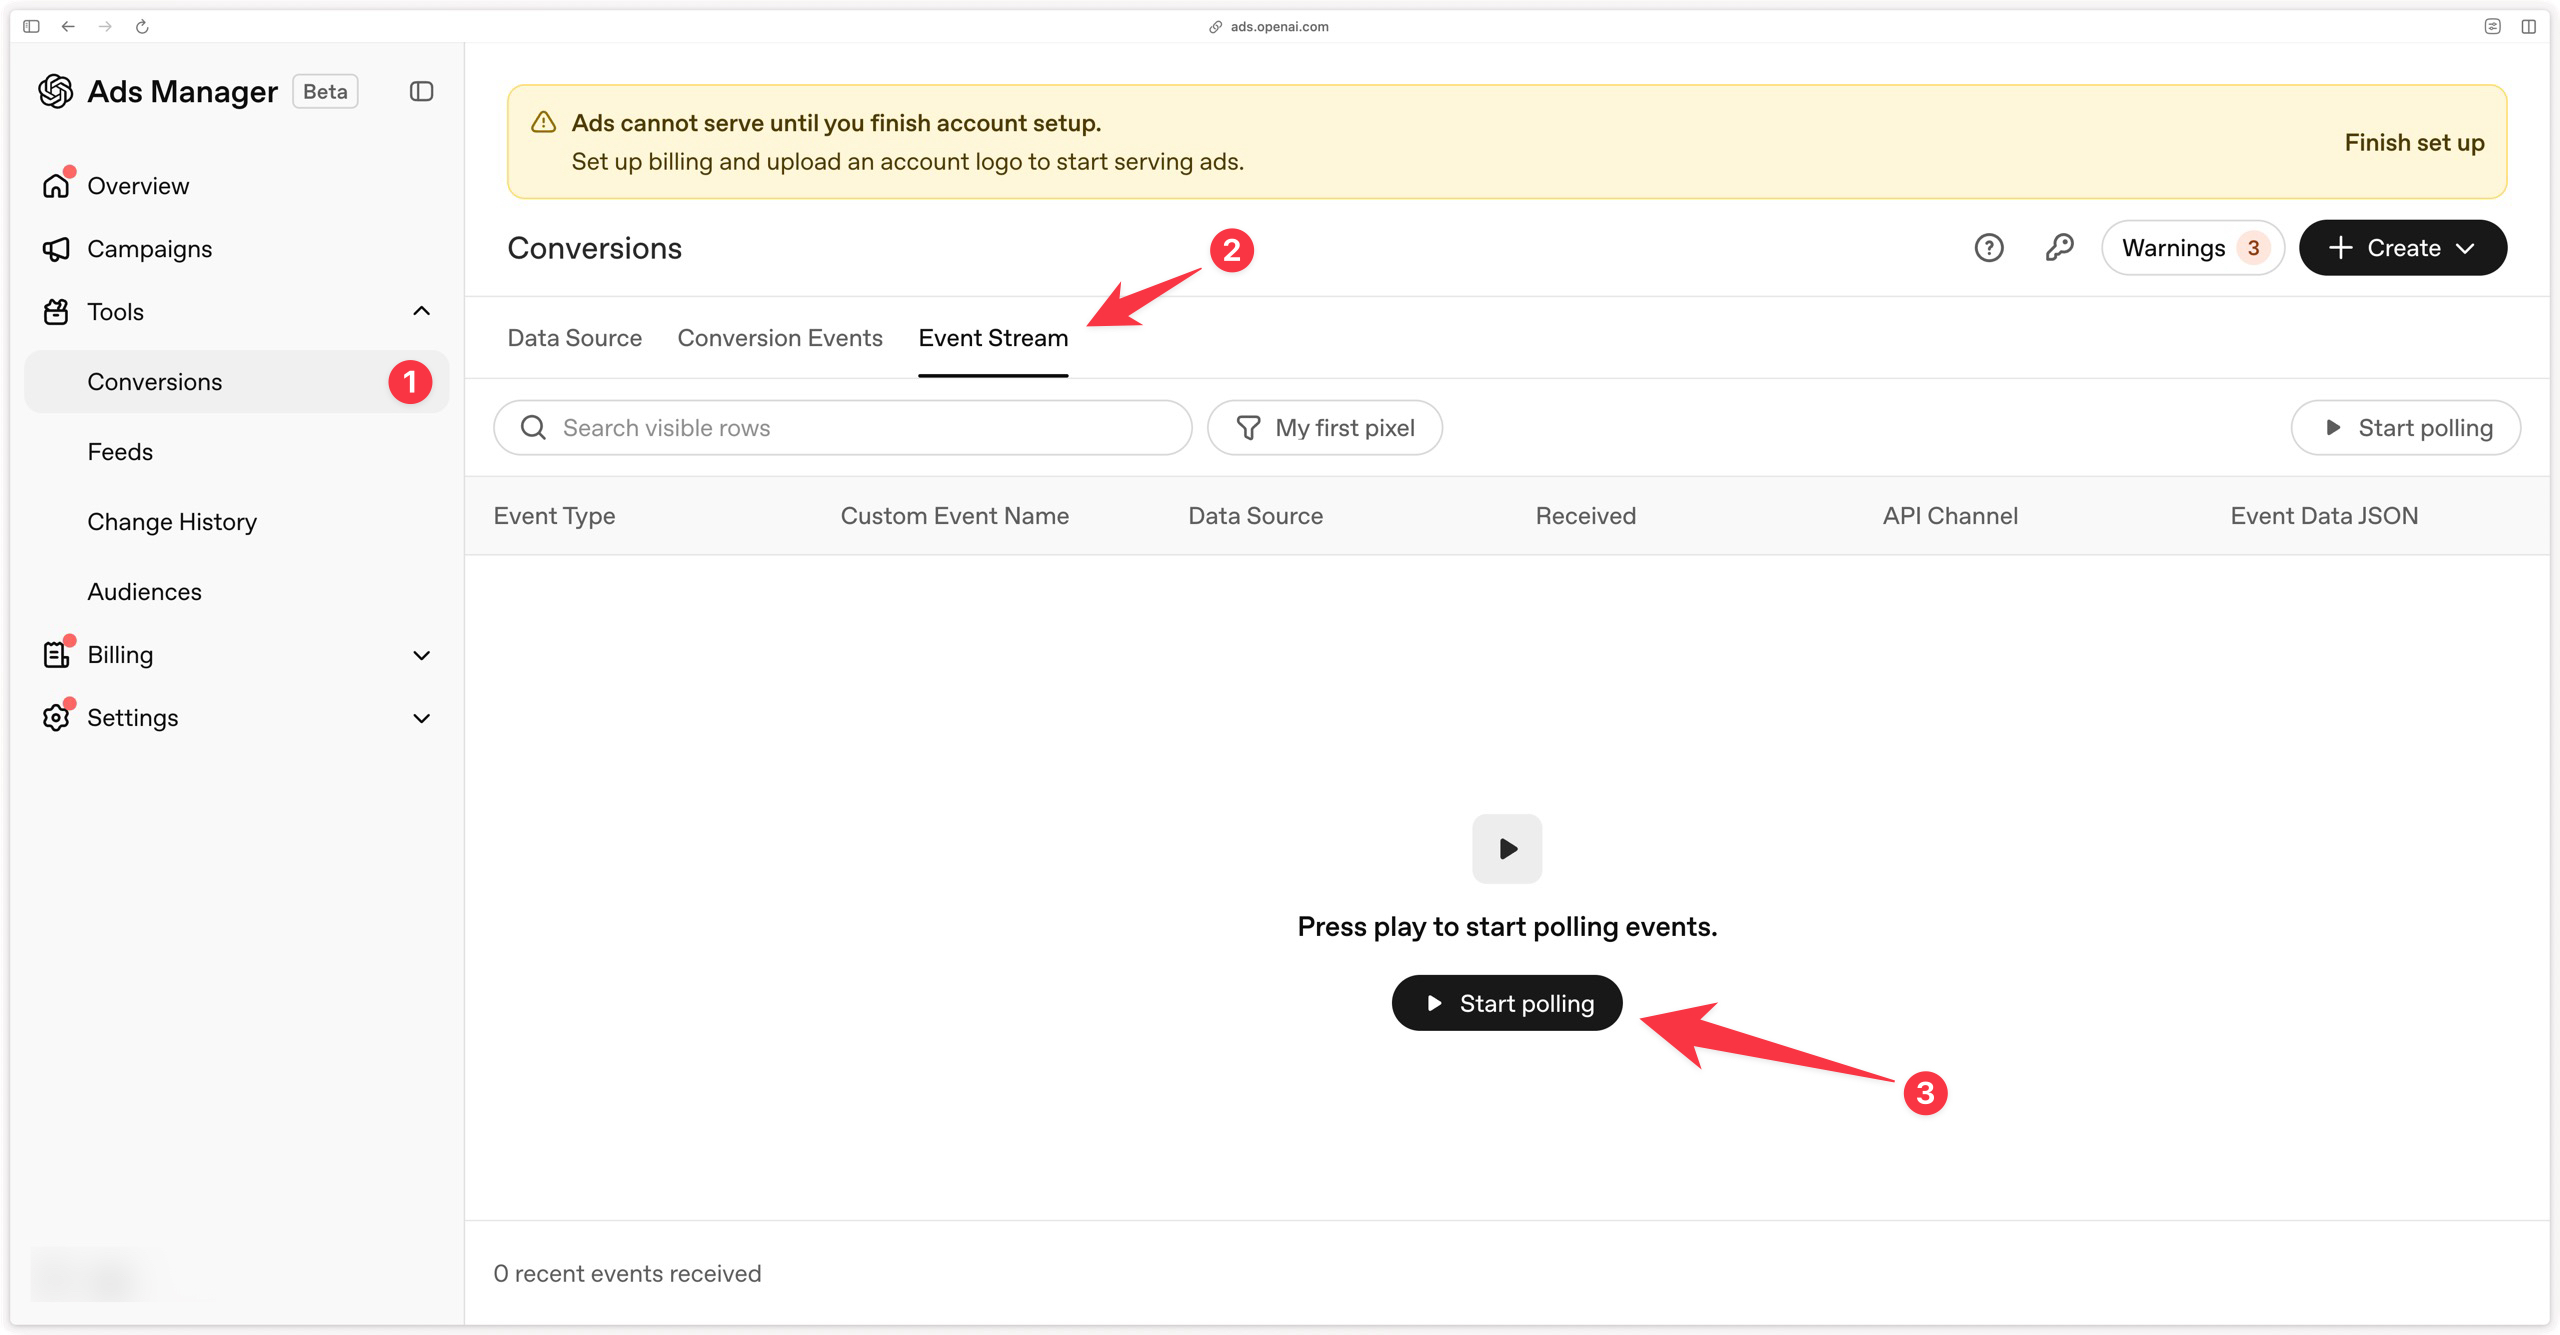Click the Campaigns megaphone icon

tap(56, 249)
